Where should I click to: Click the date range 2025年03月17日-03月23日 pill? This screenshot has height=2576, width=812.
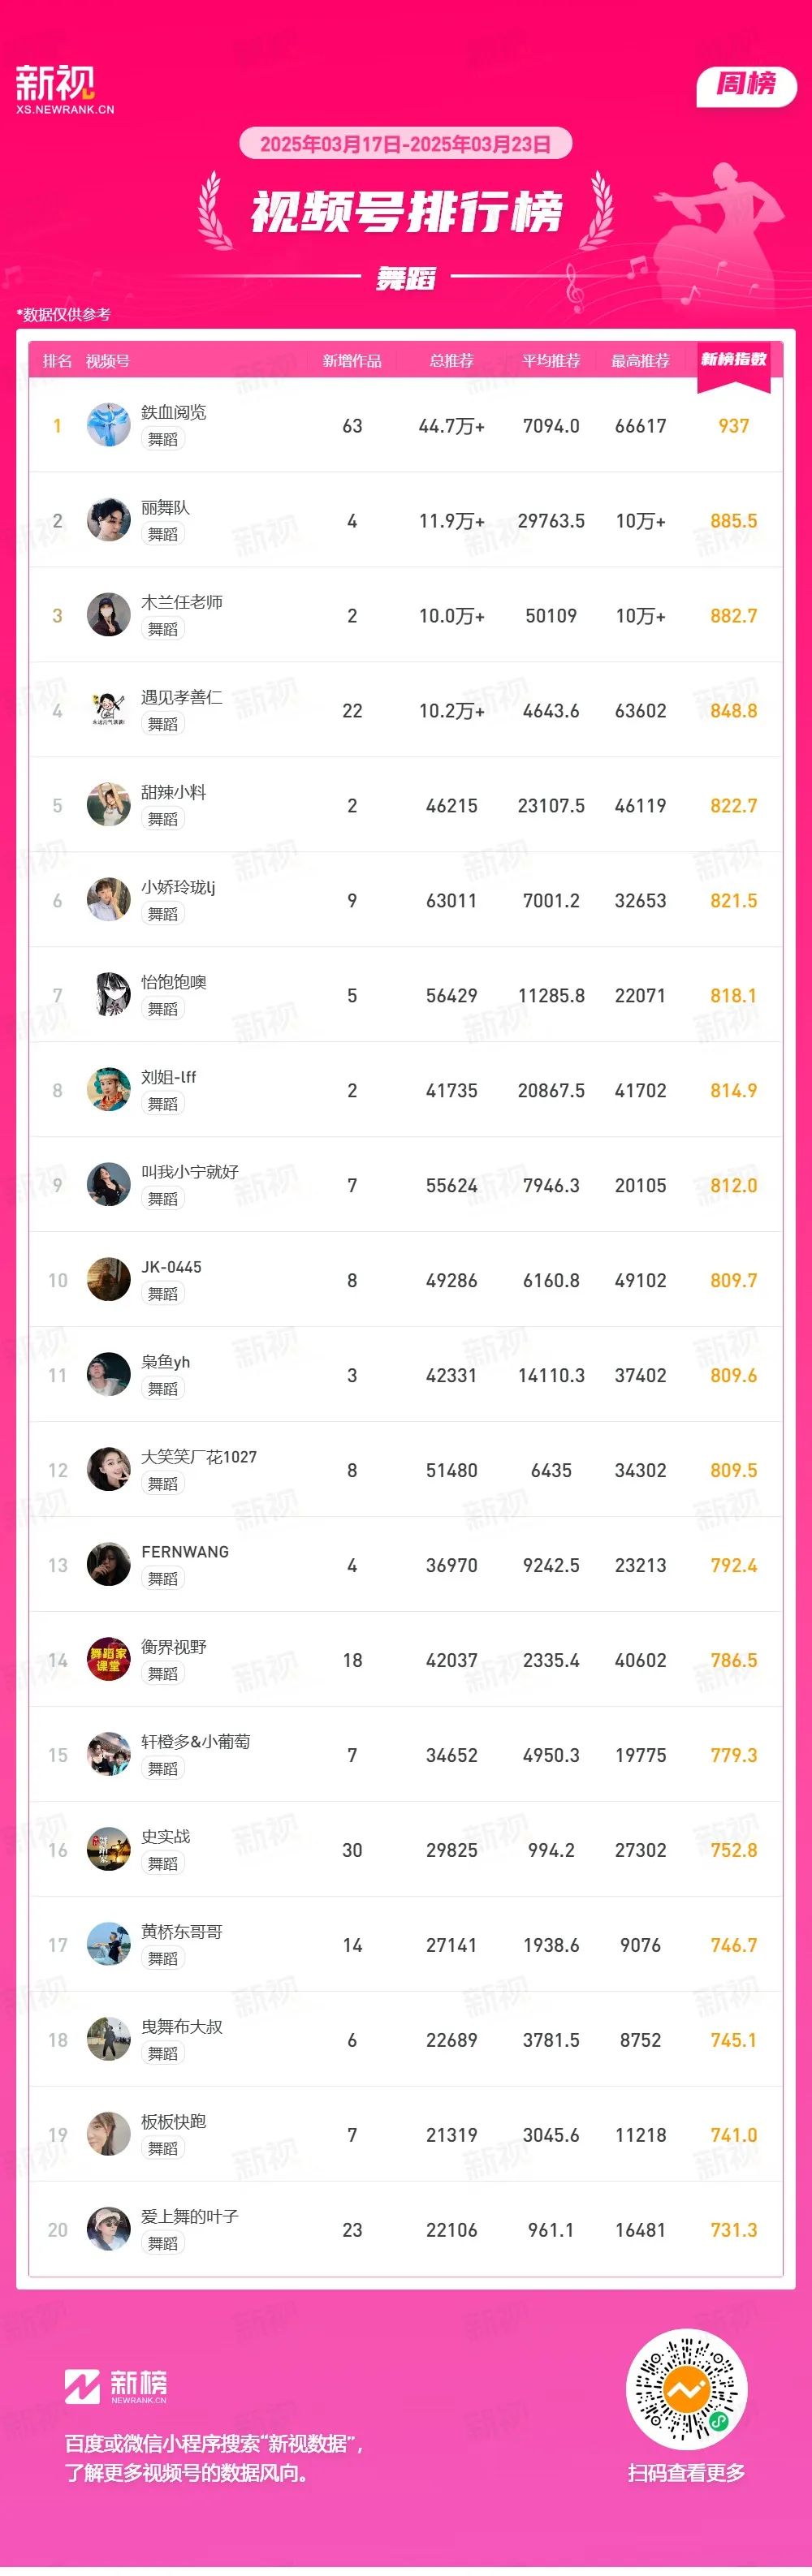pyautogui.click(x=406, y=144)
